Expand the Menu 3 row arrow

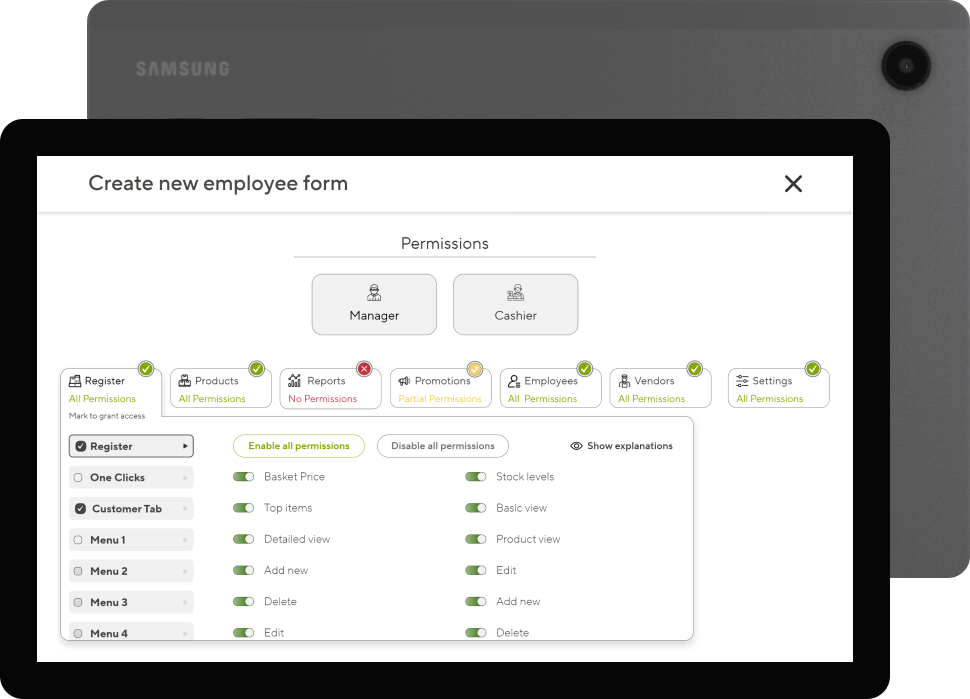pos(185,602)
